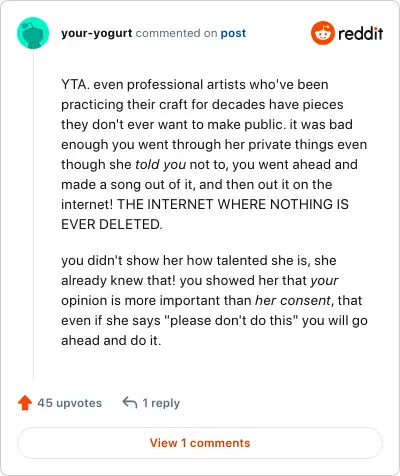The height and width of the screenshot is (476, 400).
Task: Click the paragraph starting 'you didn't show'
Action: 214,300
